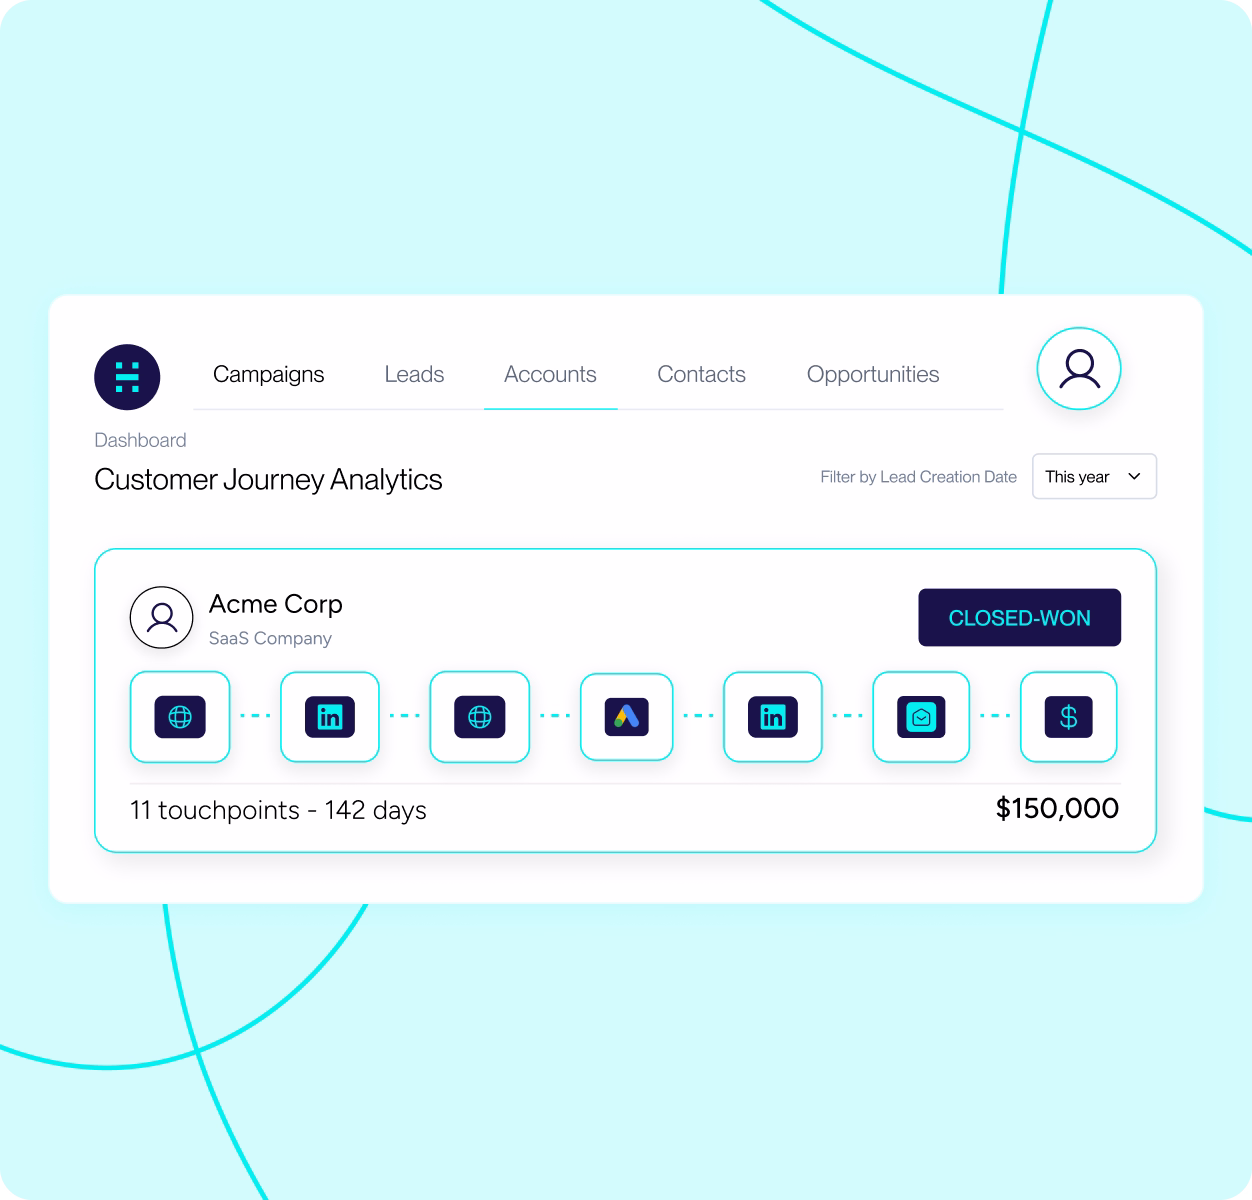
Task: Click the 11 touchpoints - 142 days text
Action: pos(278,810)
